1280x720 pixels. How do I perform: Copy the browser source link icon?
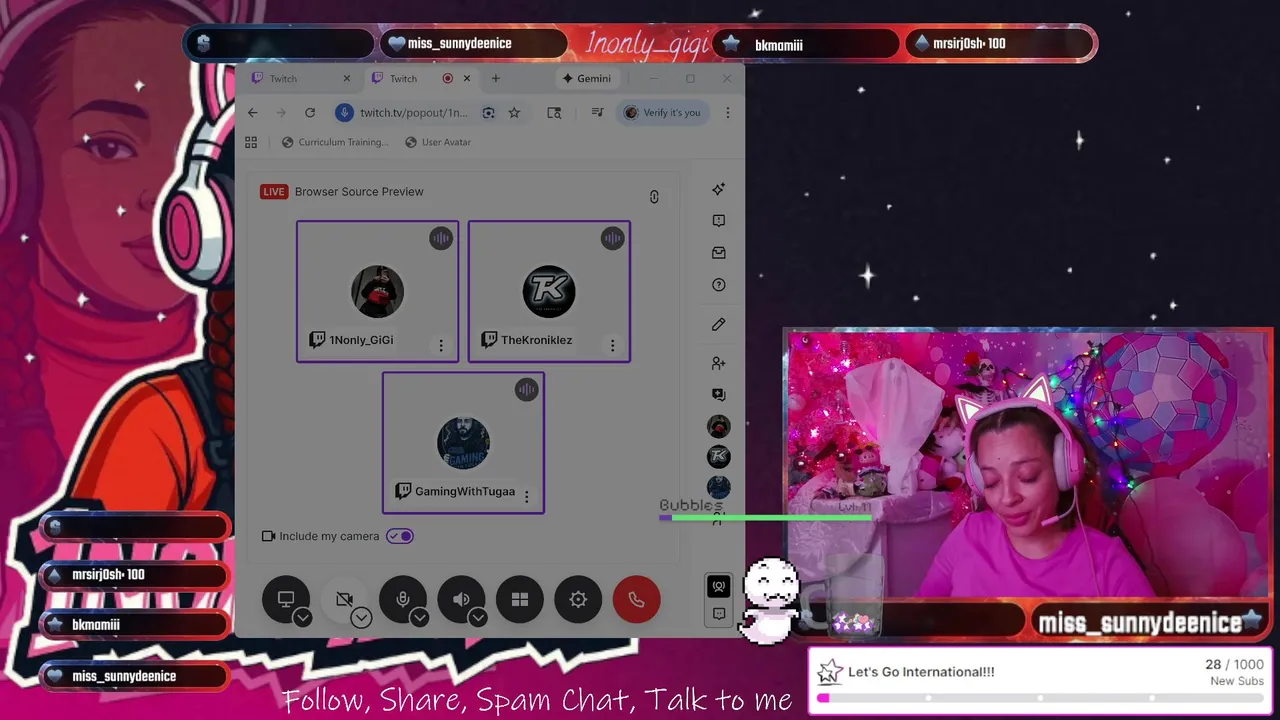pyautogui.click(x=654, y=197)
